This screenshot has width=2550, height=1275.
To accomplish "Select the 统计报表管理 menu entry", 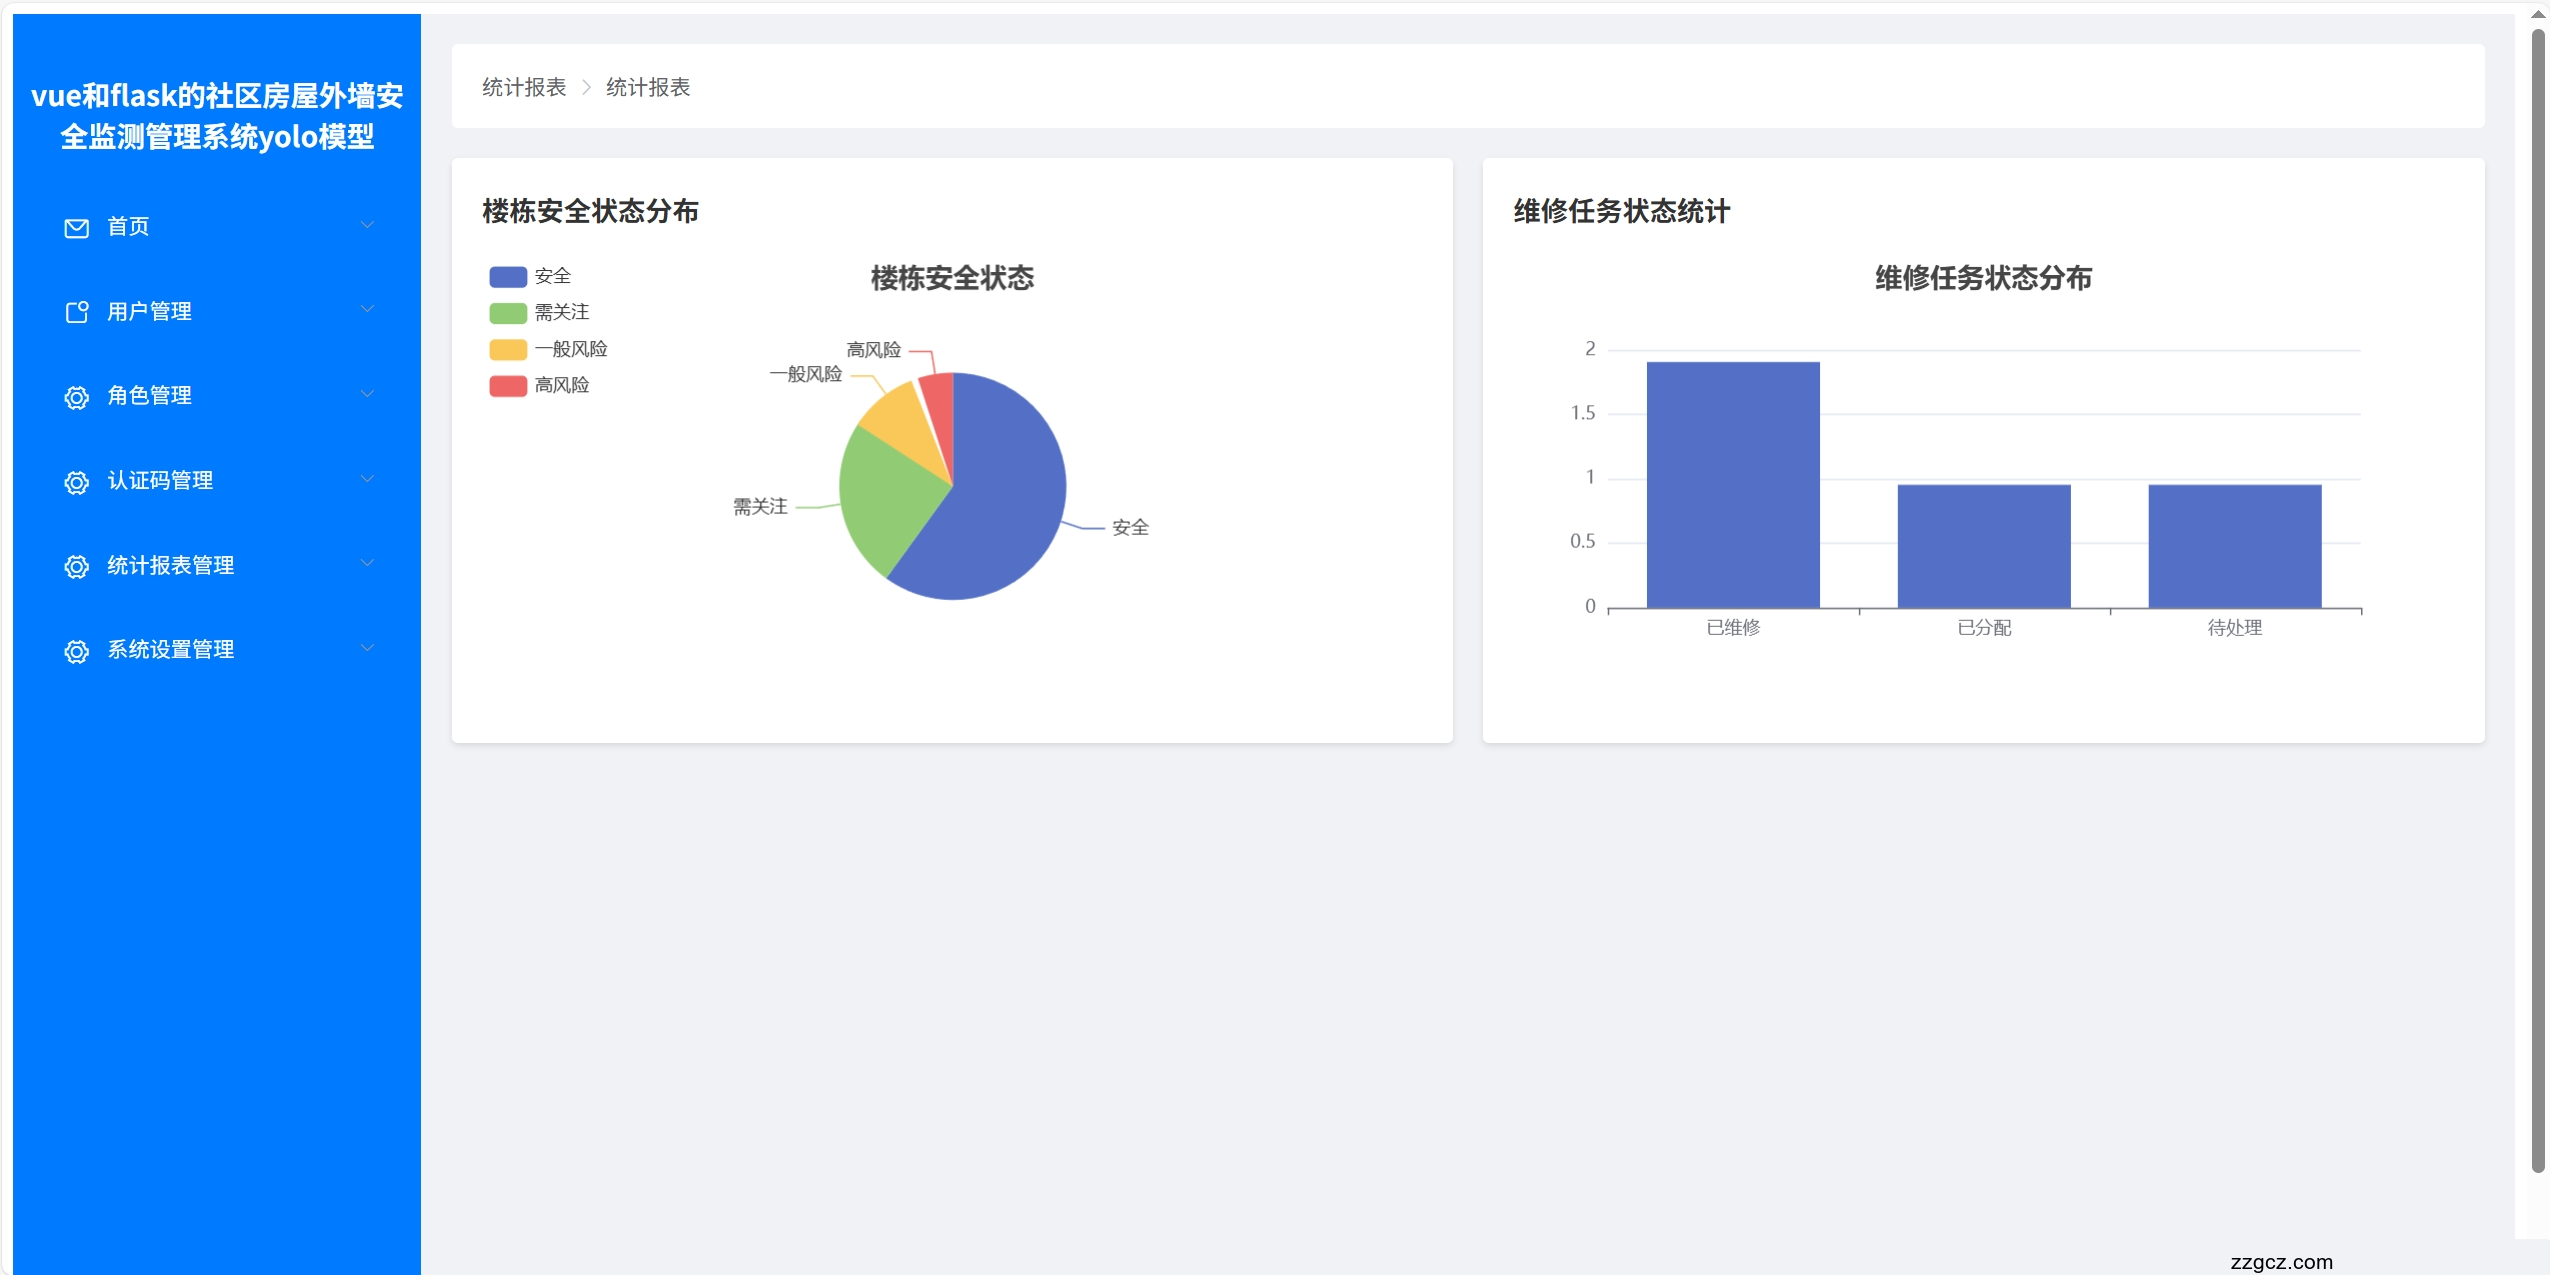I will coord(171,565).
